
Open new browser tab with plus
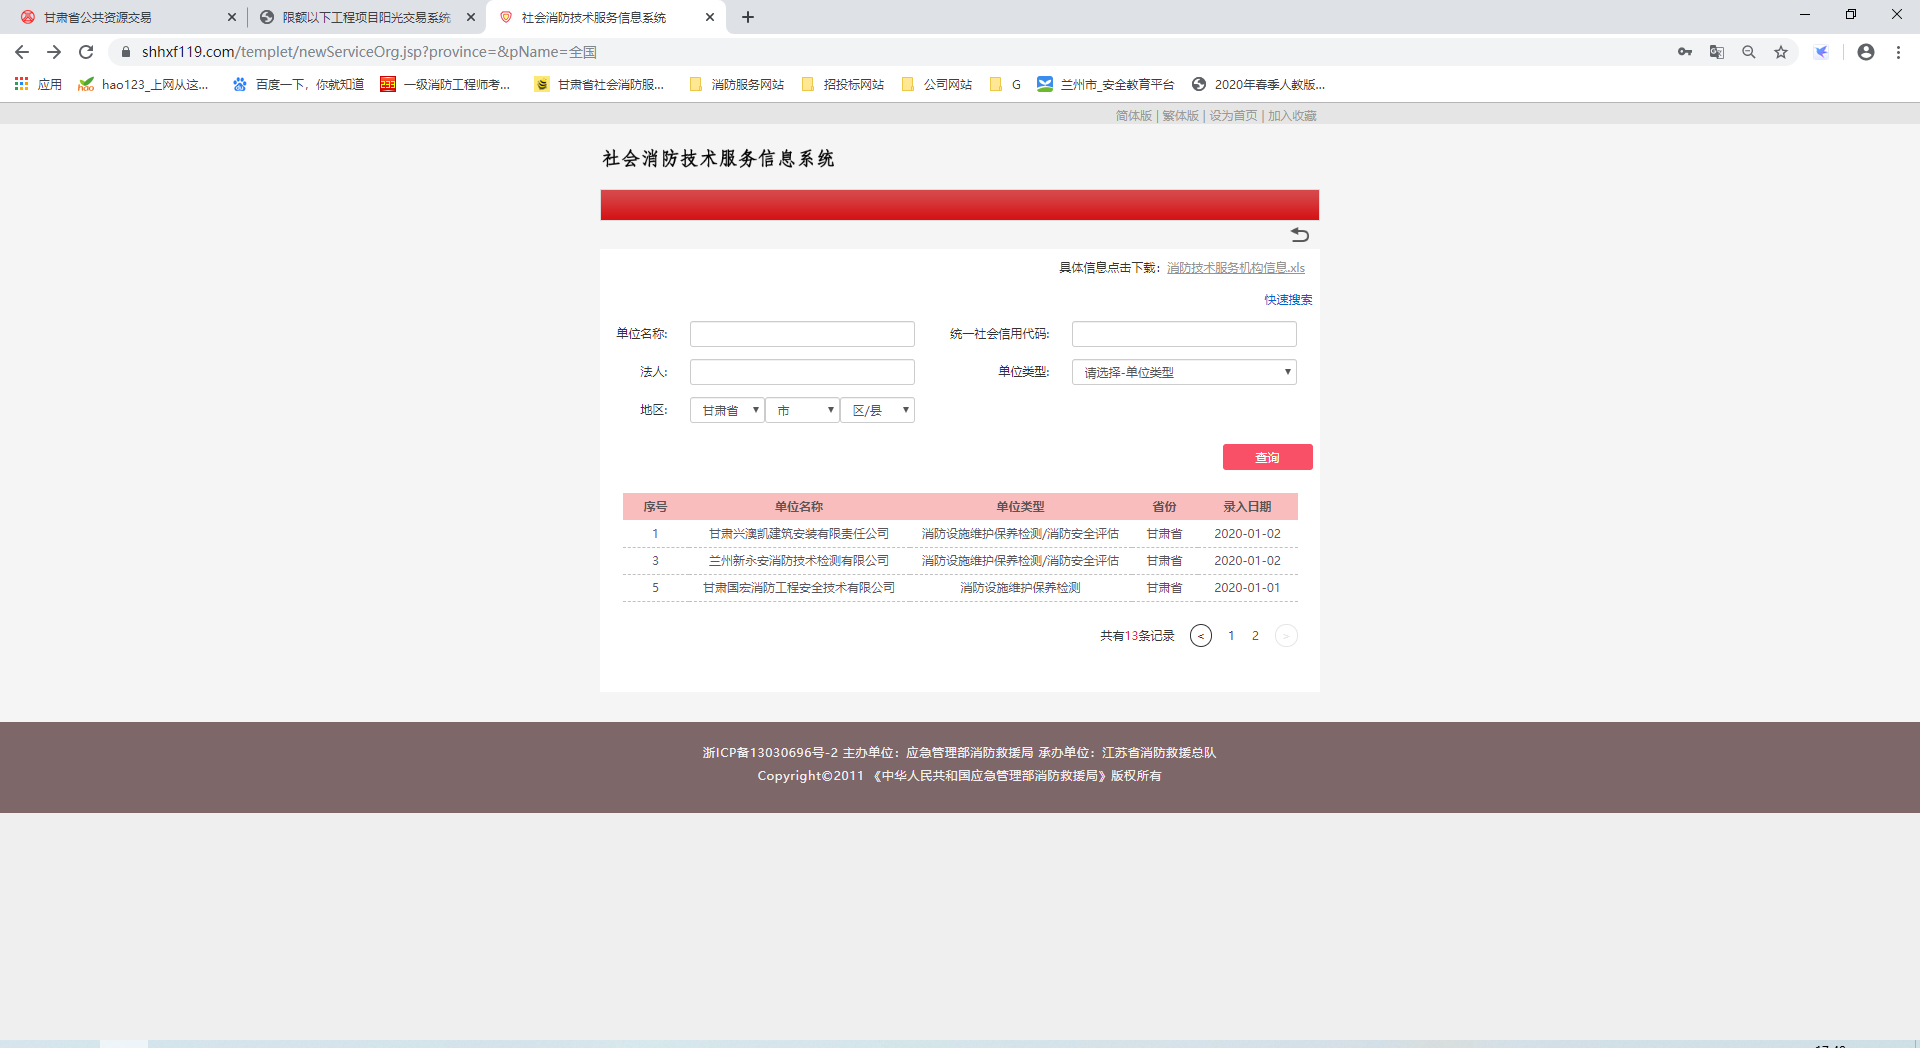click(x=748, y=17)
